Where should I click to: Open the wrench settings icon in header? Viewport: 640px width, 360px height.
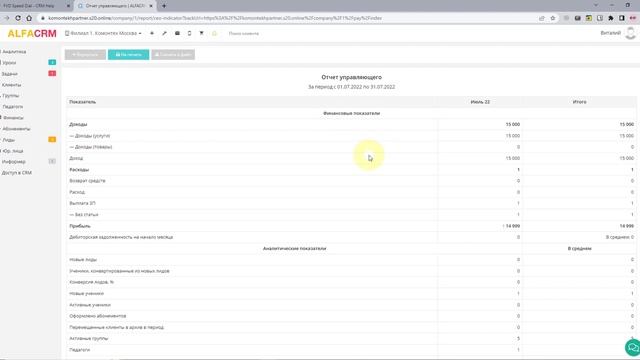(x=164, y=33)
